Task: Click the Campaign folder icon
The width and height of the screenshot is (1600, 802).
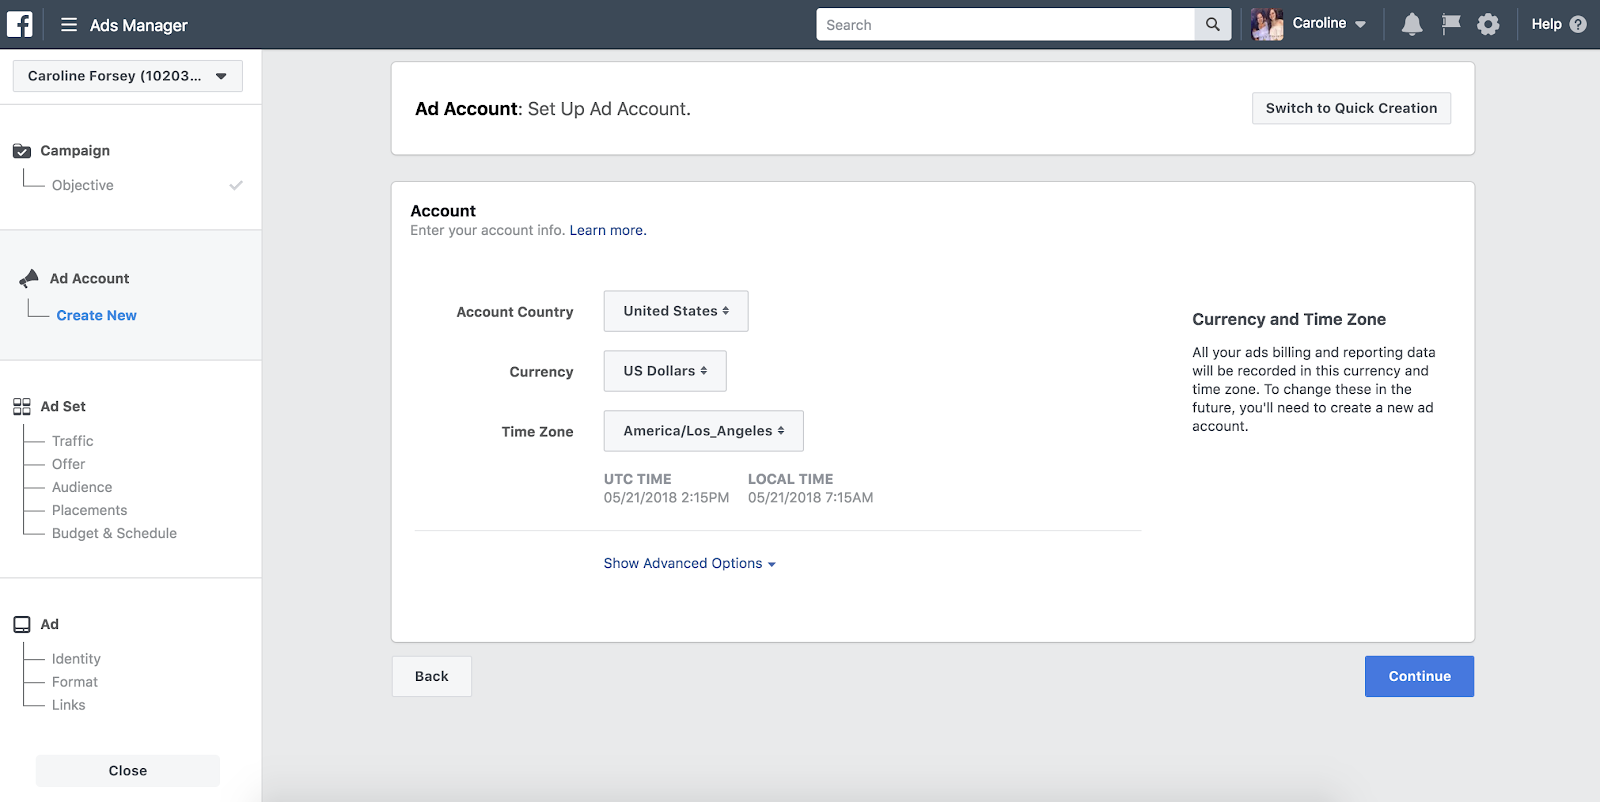Action: coord(22,151)
